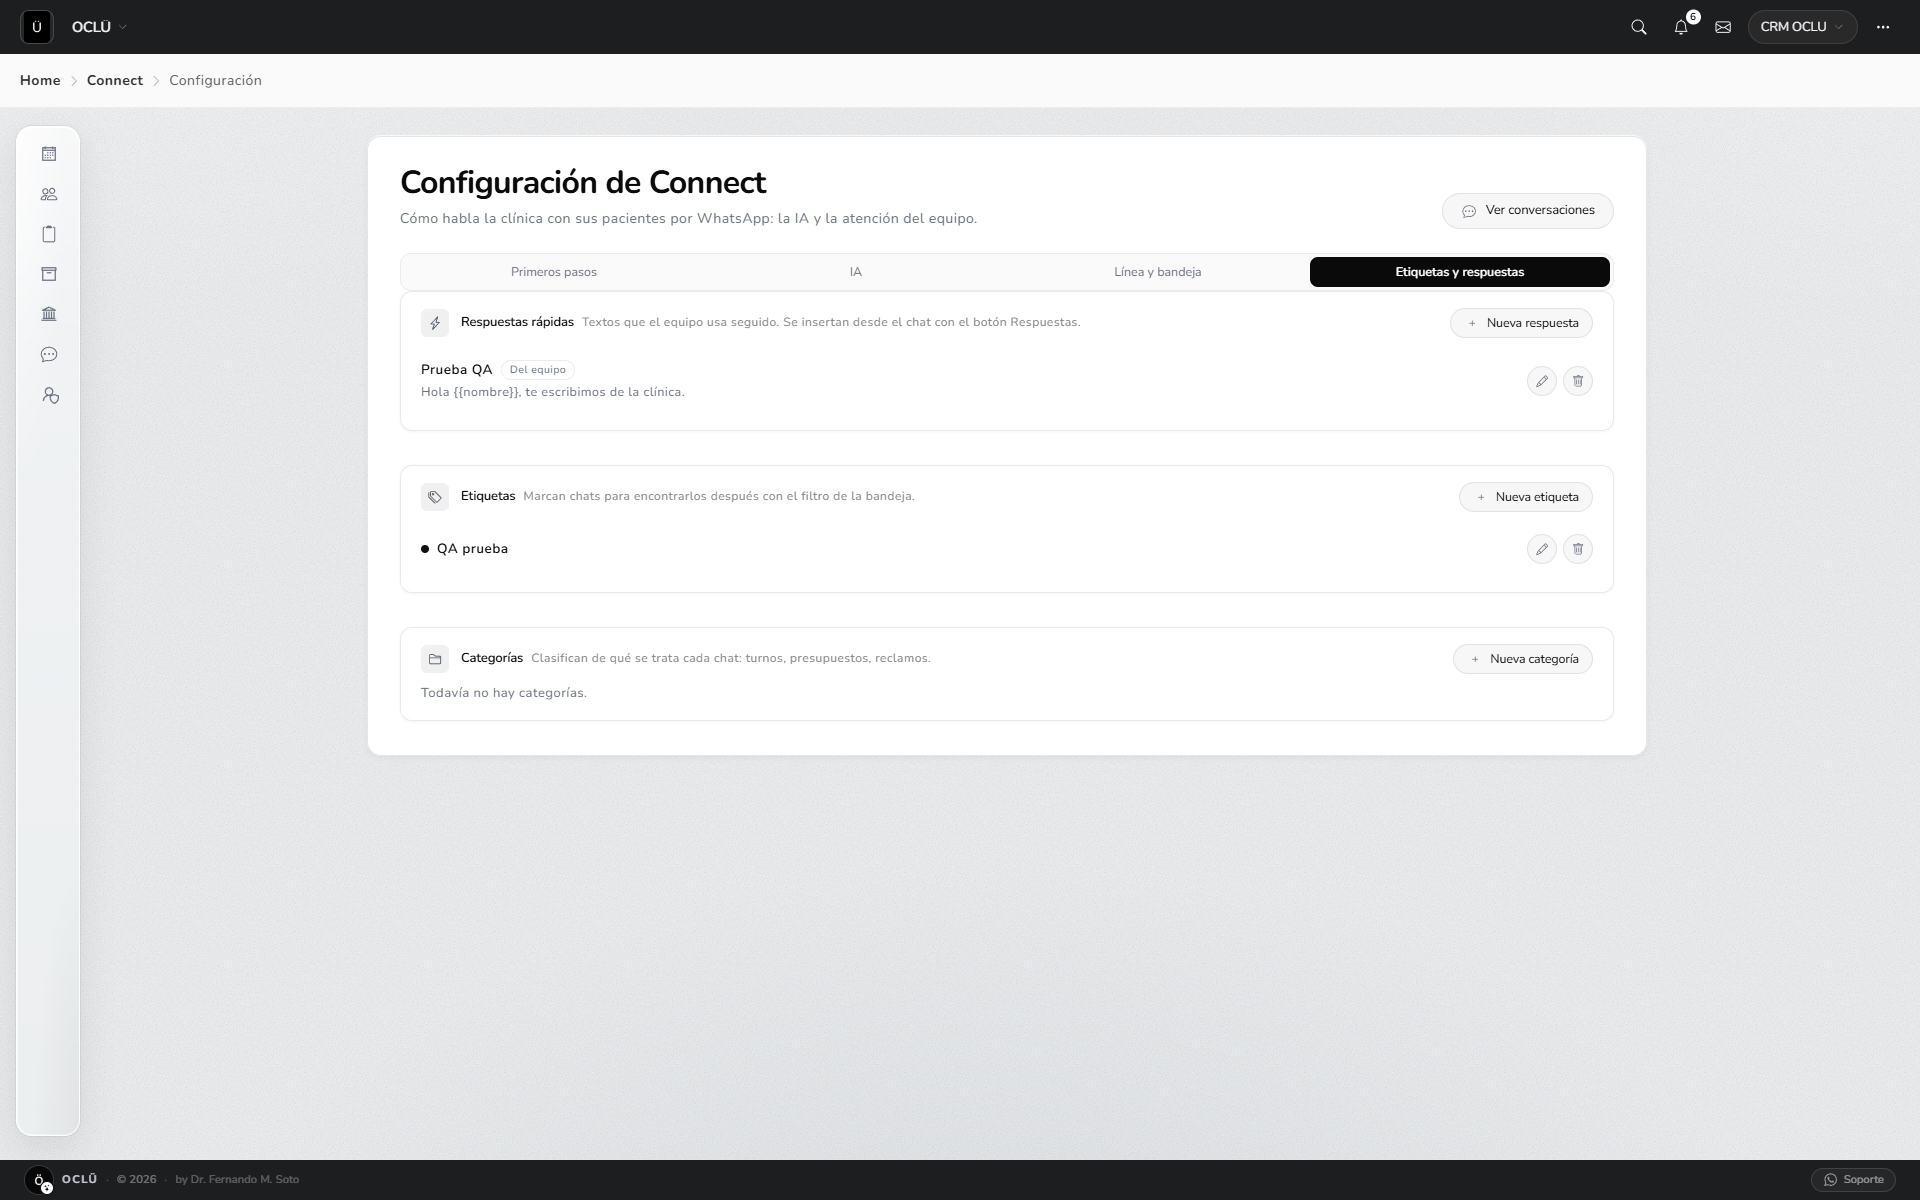Click the Prueba QA response title

click(x=457, y=370)
